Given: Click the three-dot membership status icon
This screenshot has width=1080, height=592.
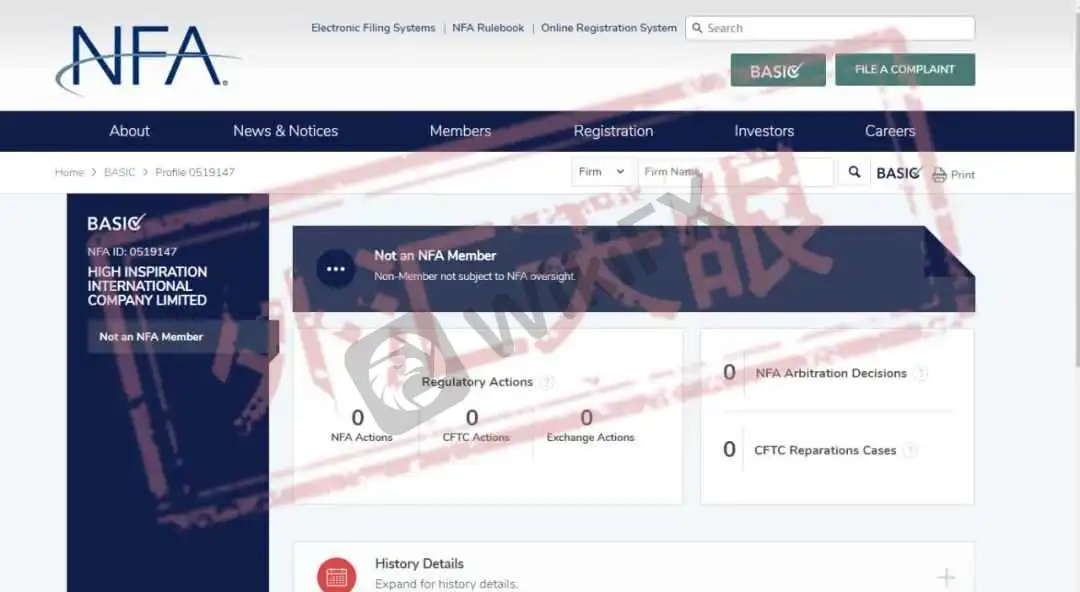Looking at the screenshot, I should 335,269.
